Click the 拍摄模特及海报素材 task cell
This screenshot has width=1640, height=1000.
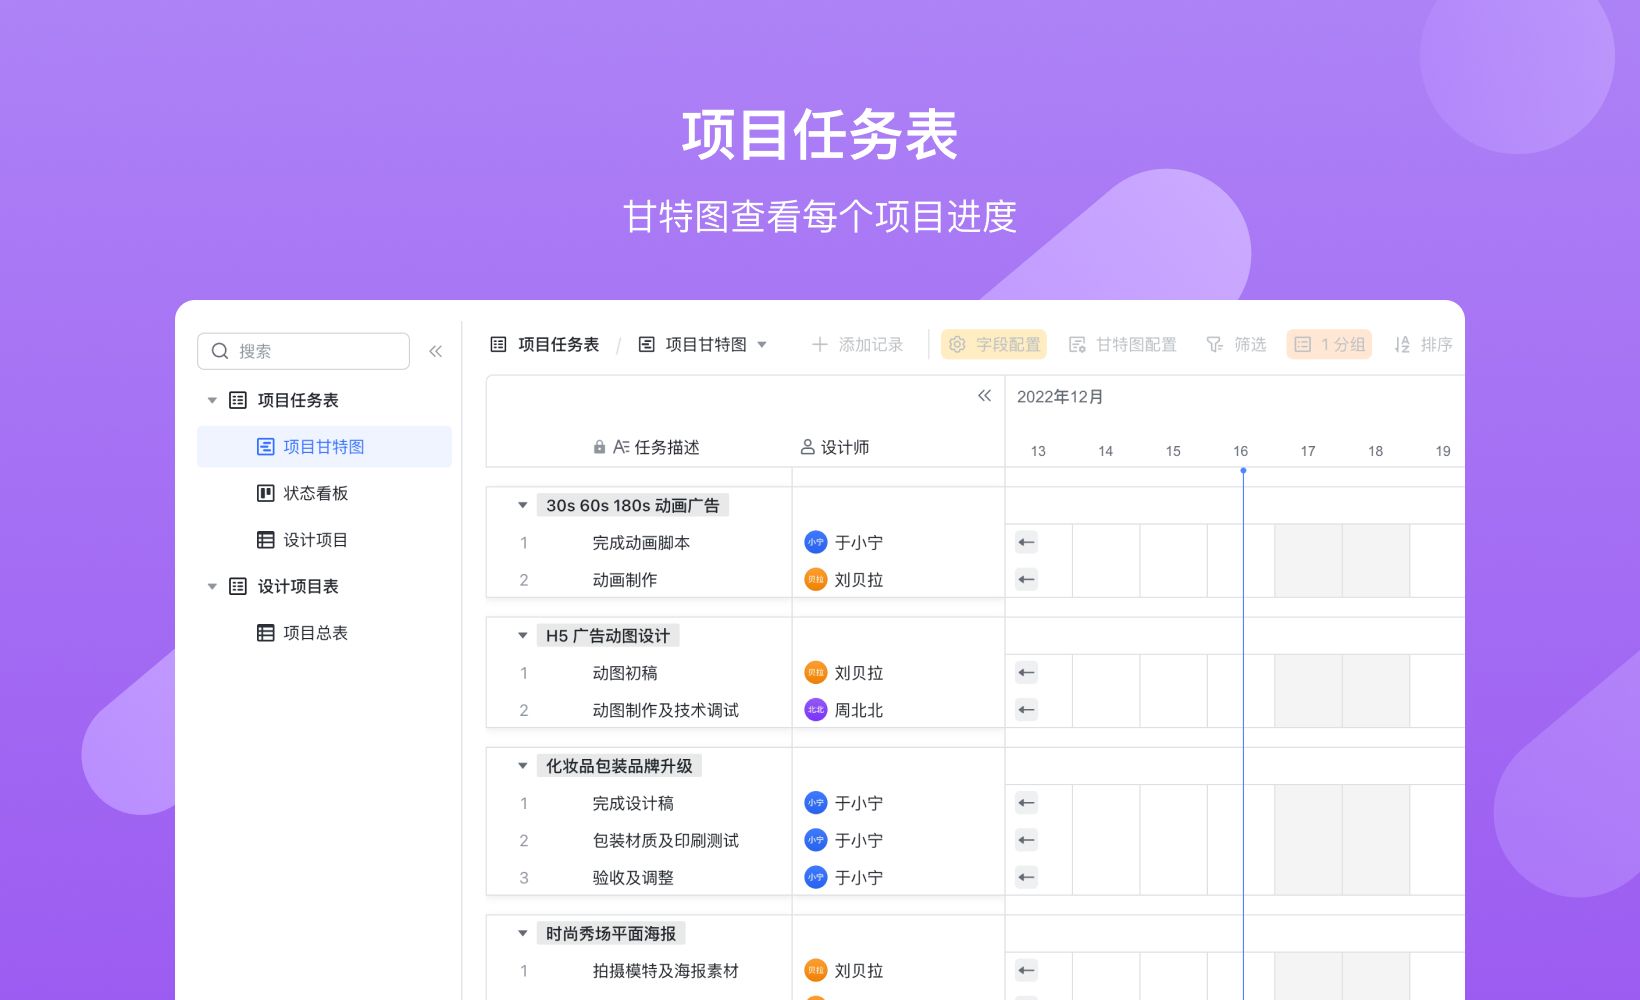[x=666, y=970]
